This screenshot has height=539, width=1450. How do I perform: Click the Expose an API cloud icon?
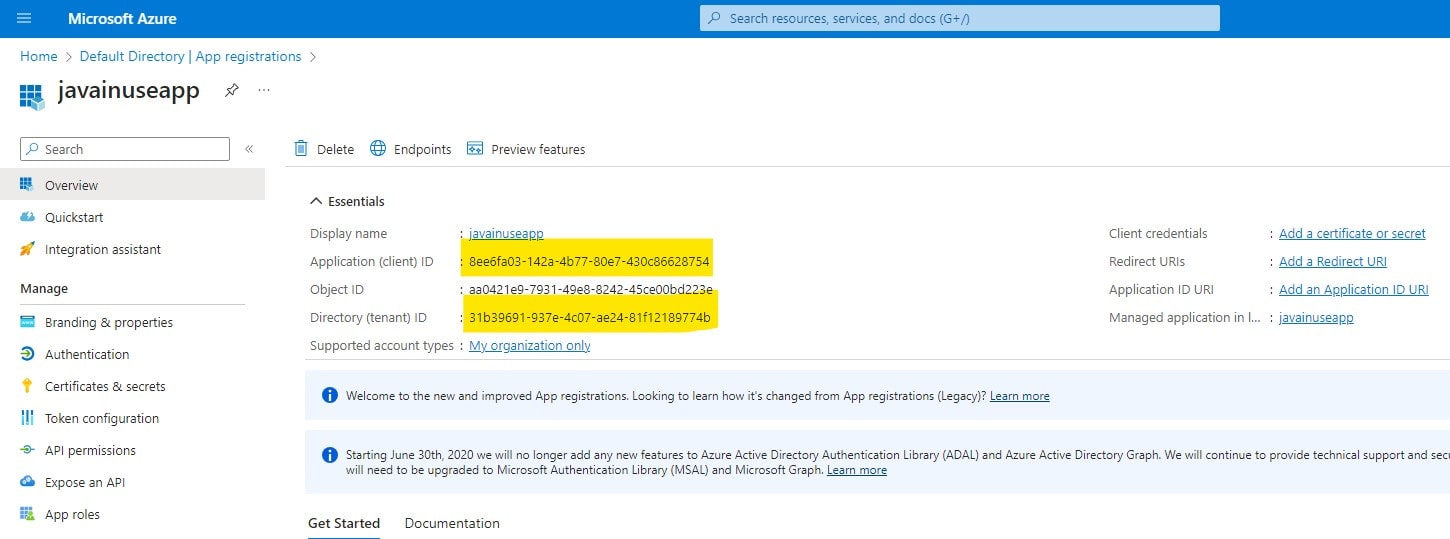27,482
